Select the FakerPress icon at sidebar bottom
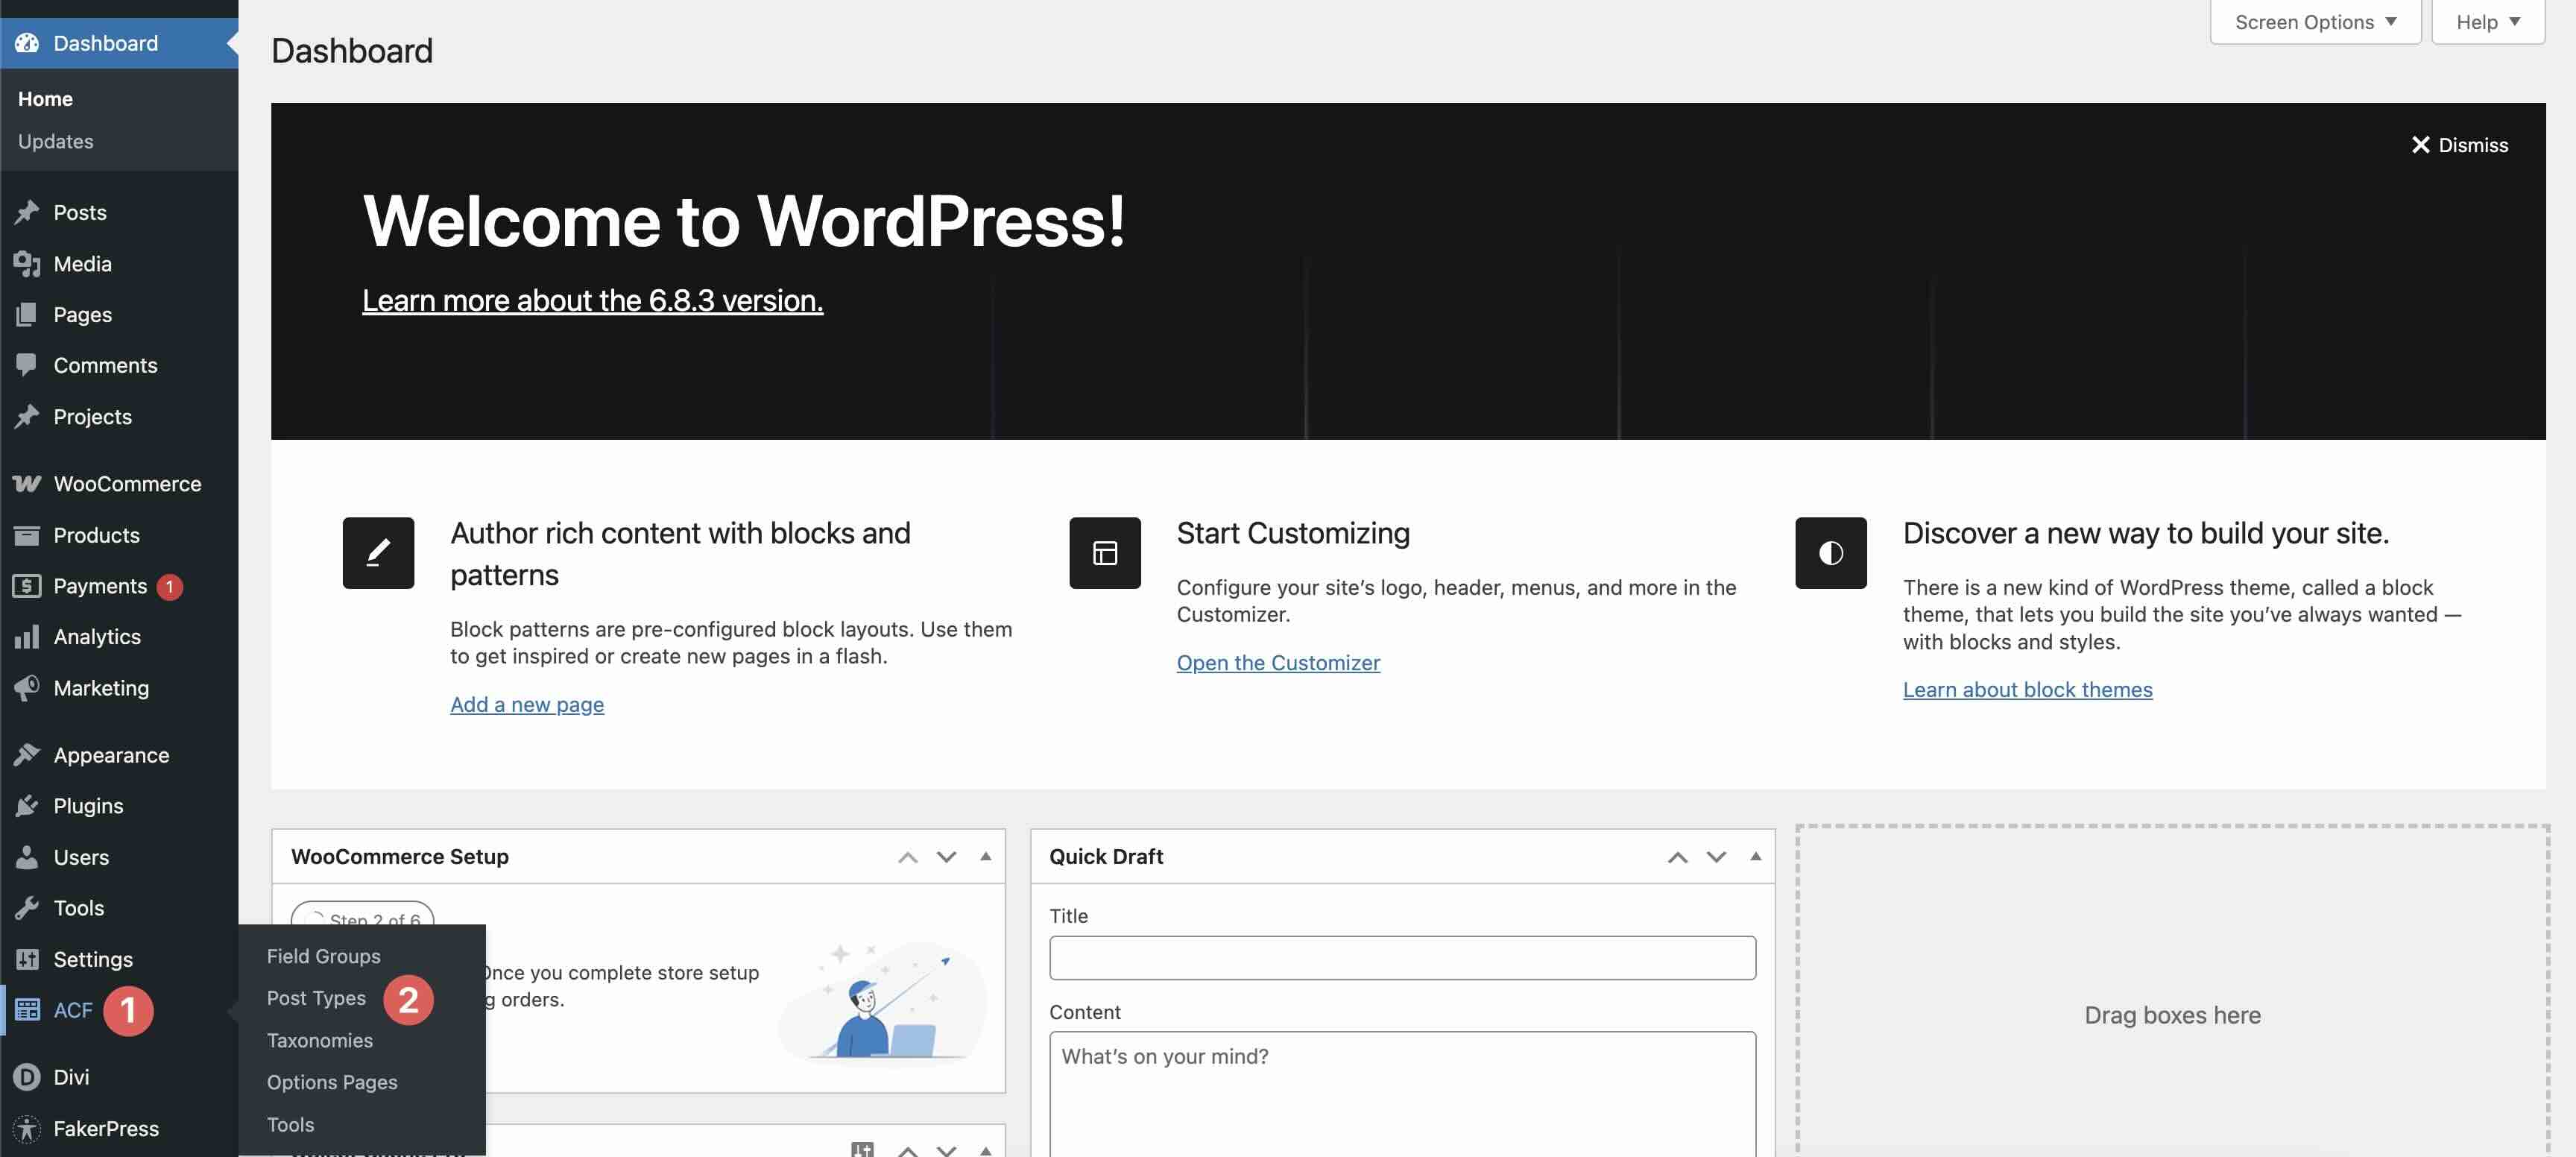 (27, 1128)
